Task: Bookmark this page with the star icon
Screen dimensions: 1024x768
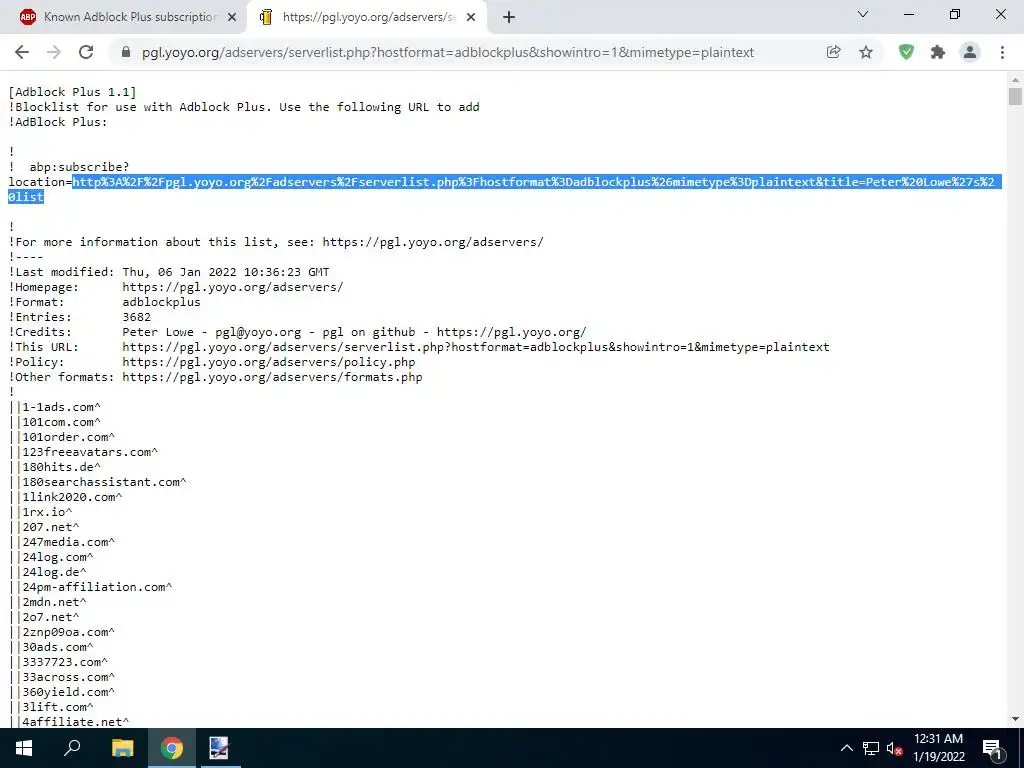Action: click(x=866, y=52)
